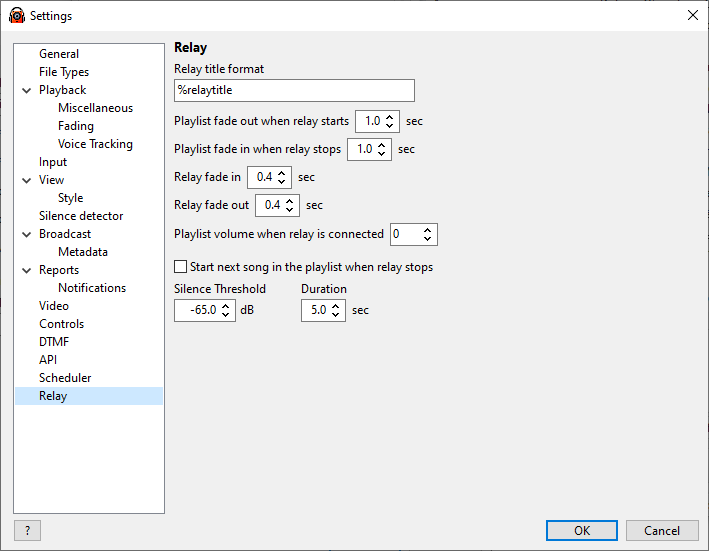Select Voice Tracking under Playback
The image size is (709, 551).
point(95,144)
